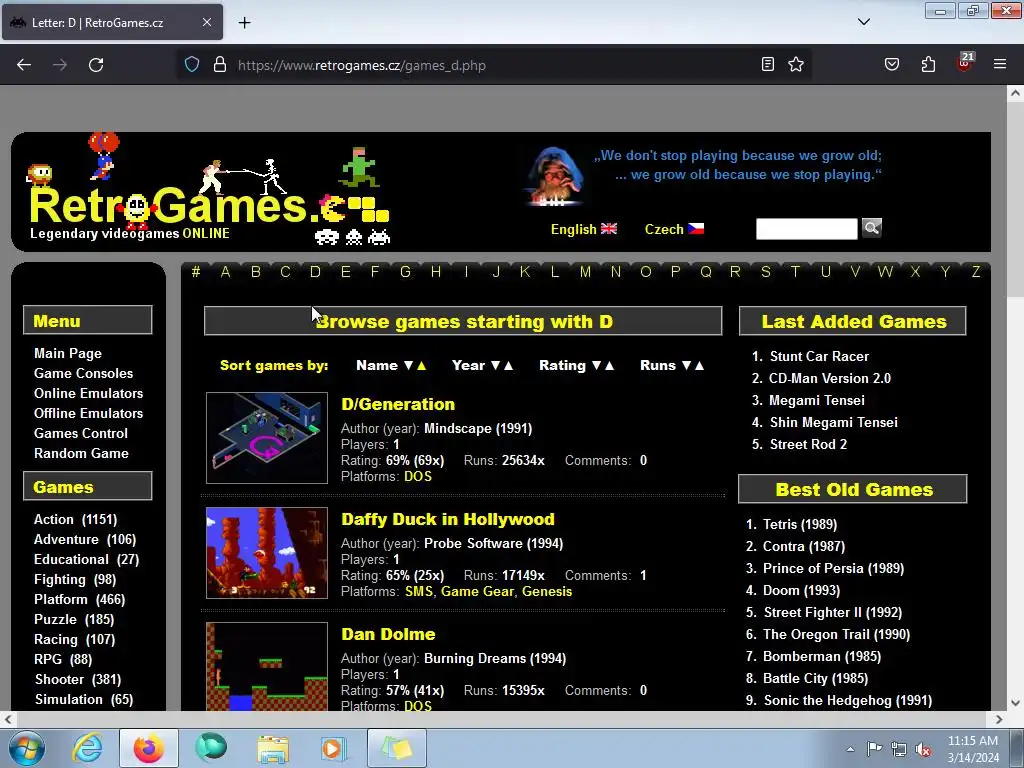
Task: Open the Pocket save icon
Action: pos(891,64)
